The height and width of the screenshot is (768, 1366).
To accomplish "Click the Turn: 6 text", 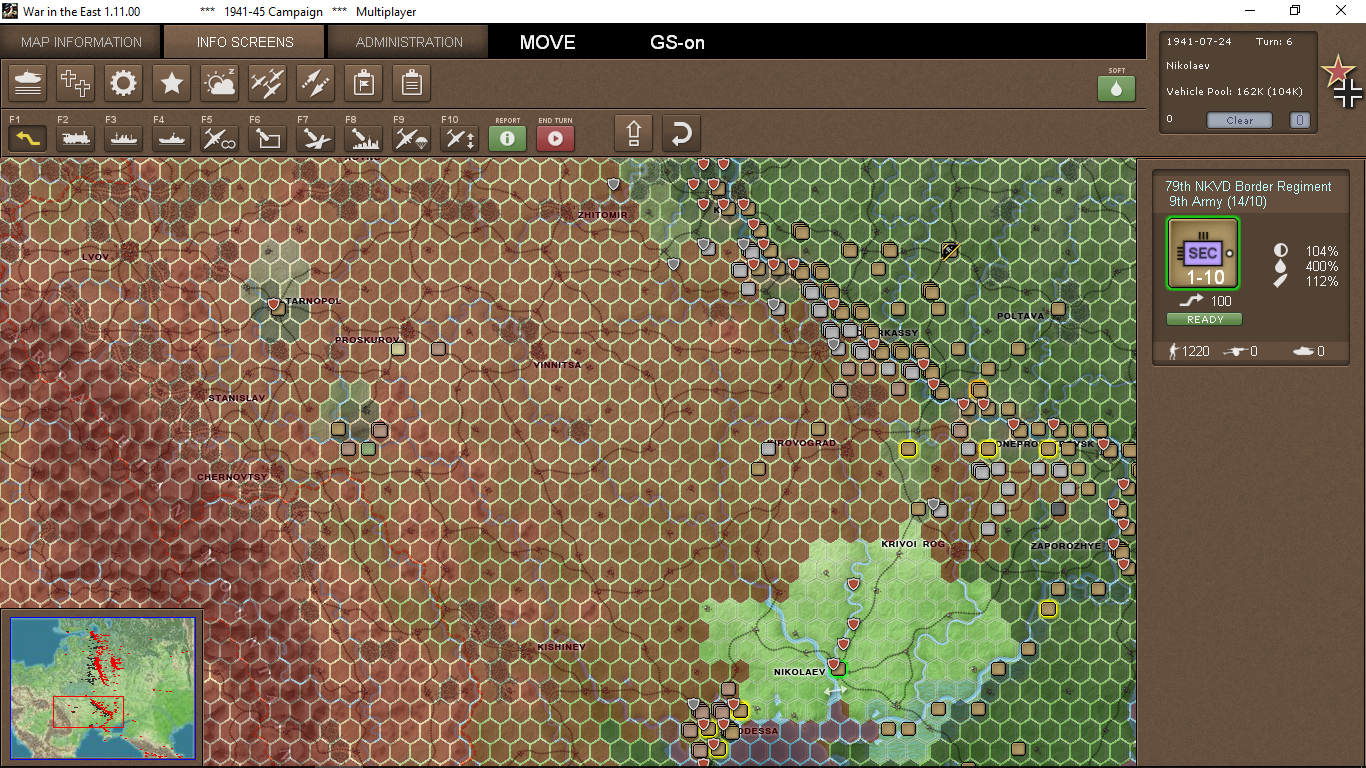I will [x=1274, y=41].
